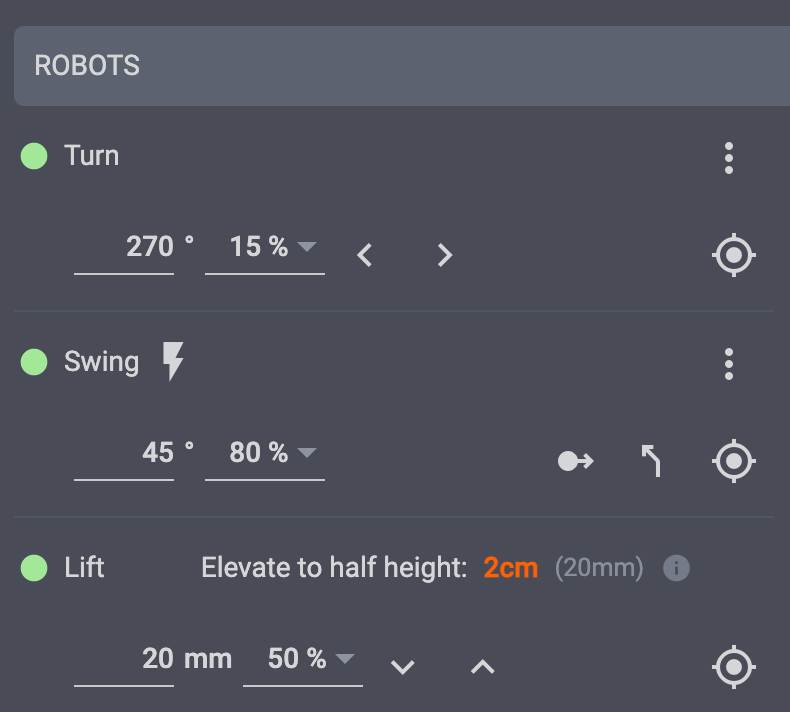Click the Swing move-forward dot arrow icon
This screenshot has height=712, width=790.
coord(575,461)
